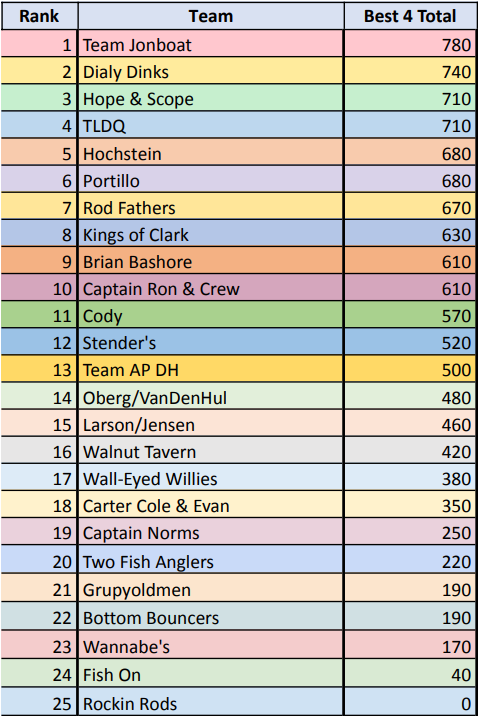Select the Walnut Tavern cell
The height and width of the screenshot is (718, 478).
211,451
